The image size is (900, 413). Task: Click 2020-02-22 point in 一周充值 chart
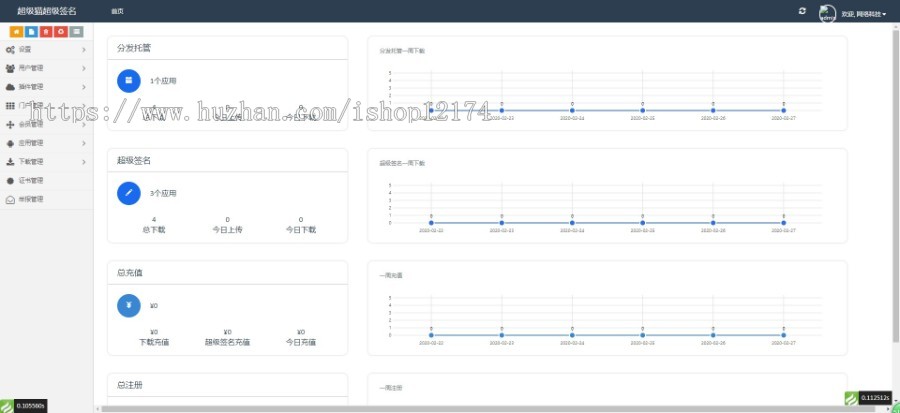[431, 335]
